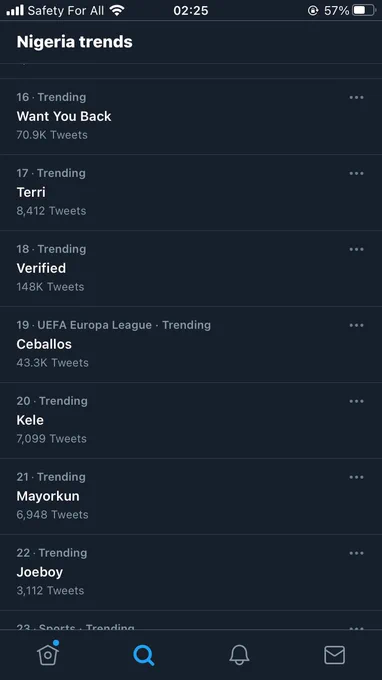This screenshot has width=382, height=680.
Task: View the Joeboy trend tweets
Action: 191,572
